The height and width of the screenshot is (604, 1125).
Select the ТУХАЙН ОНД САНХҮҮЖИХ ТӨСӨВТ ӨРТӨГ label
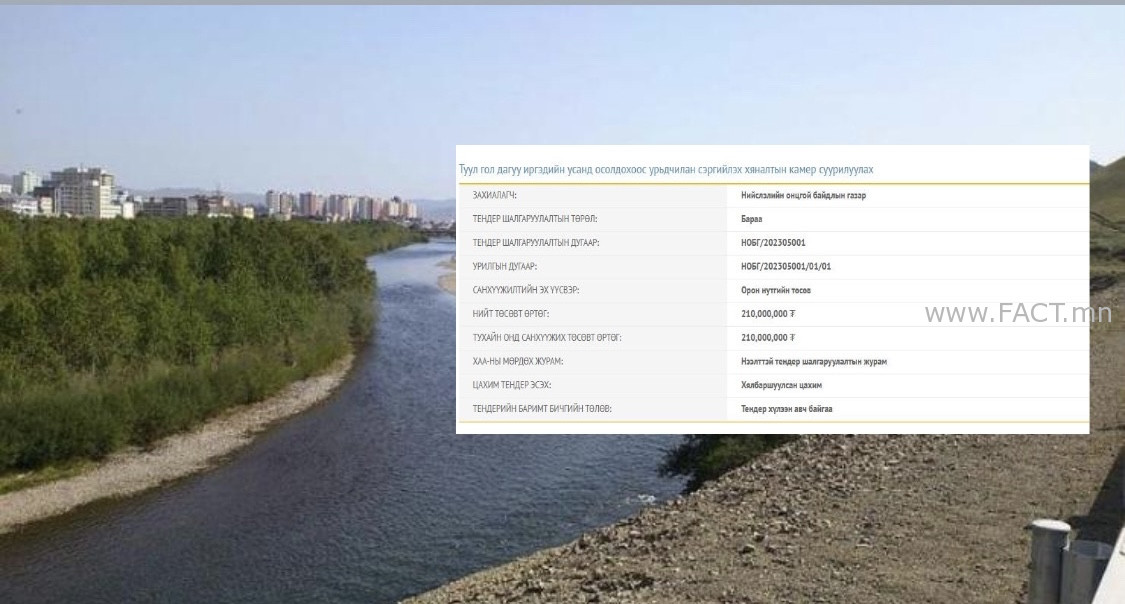(x=547, y=338)
